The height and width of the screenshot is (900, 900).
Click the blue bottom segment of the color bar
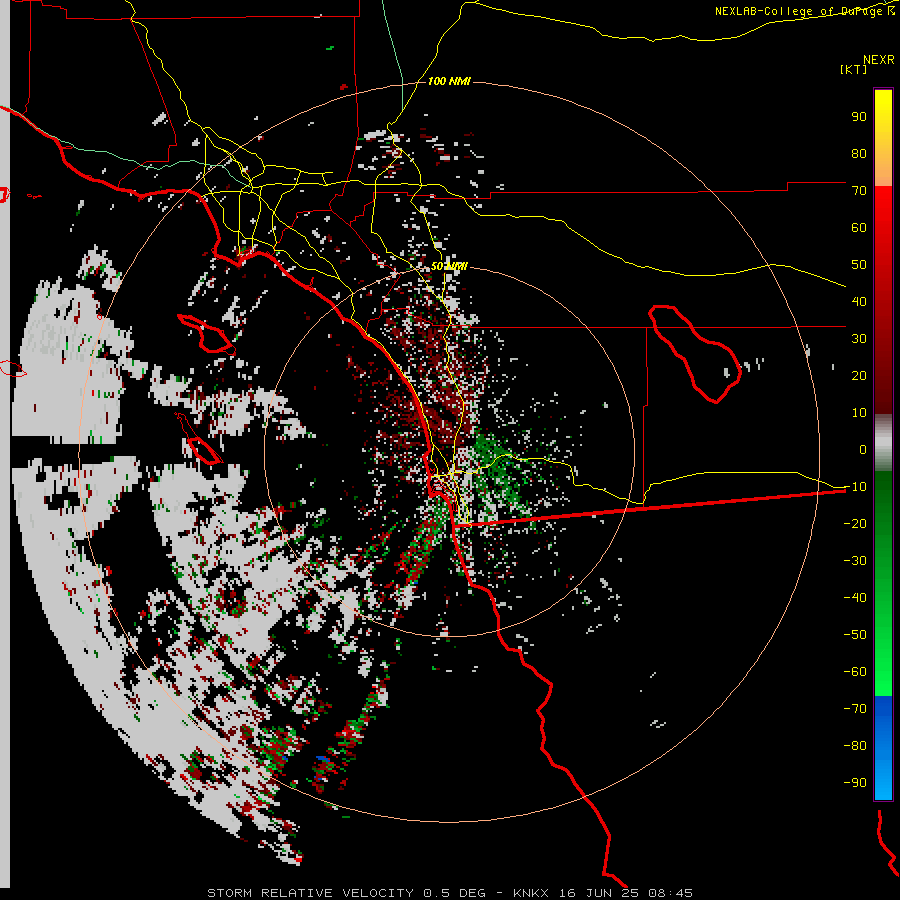pyautogui.click(x=883, y=747)
